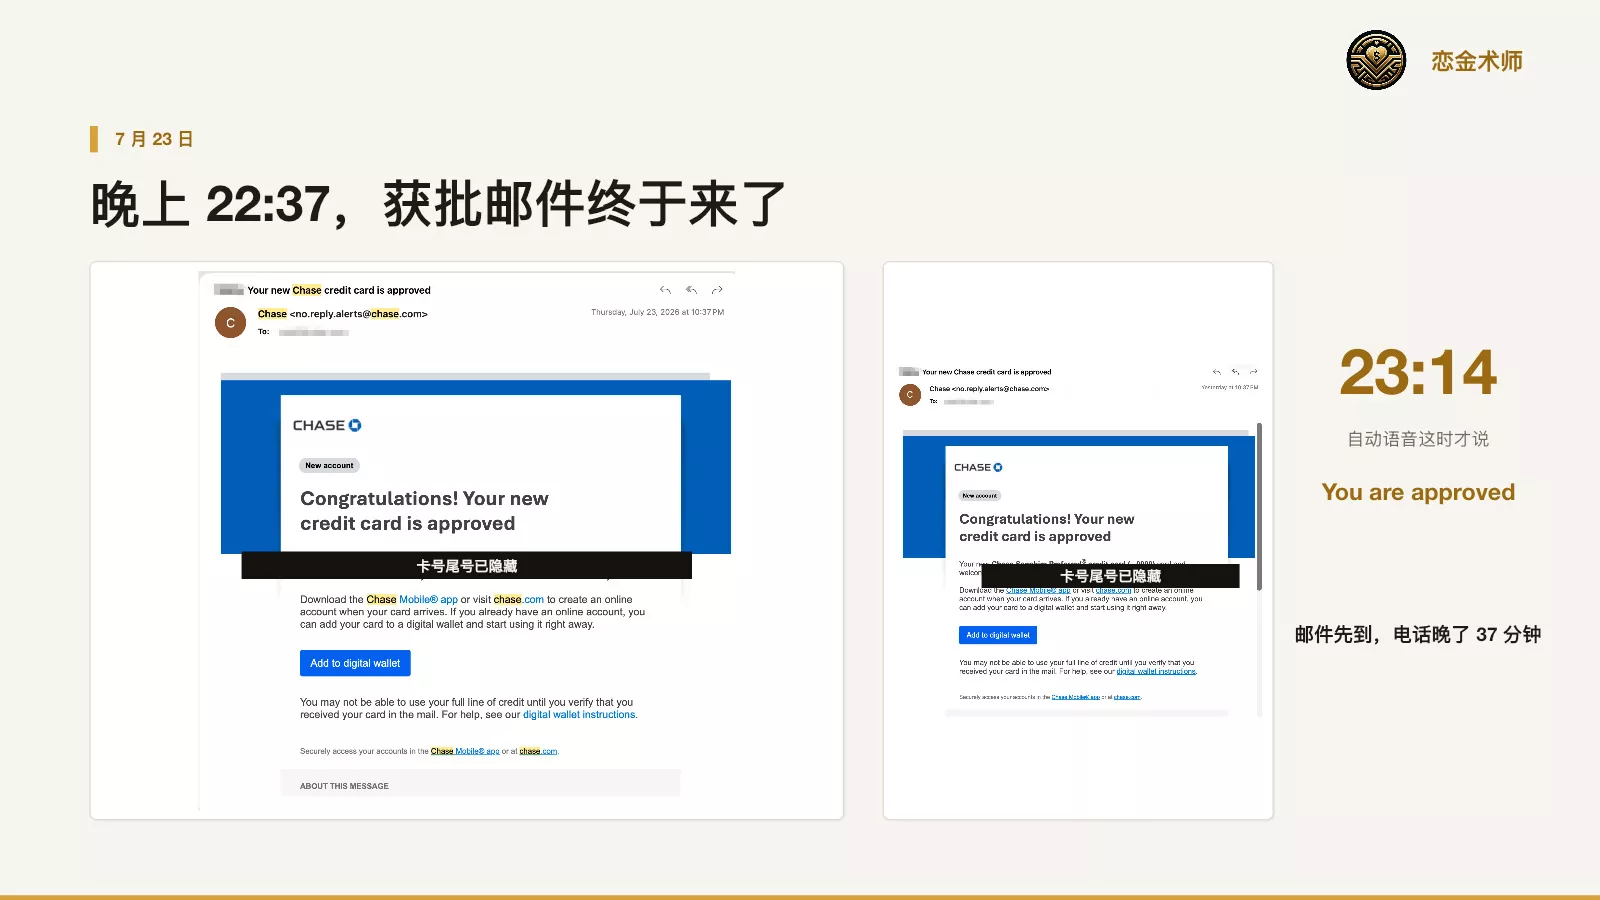Click heading 'Congratulations! Your new credit card is approved' right
Image resolution: width=1600 pixels, height=900 pixels.
(x=1047, y=528)
